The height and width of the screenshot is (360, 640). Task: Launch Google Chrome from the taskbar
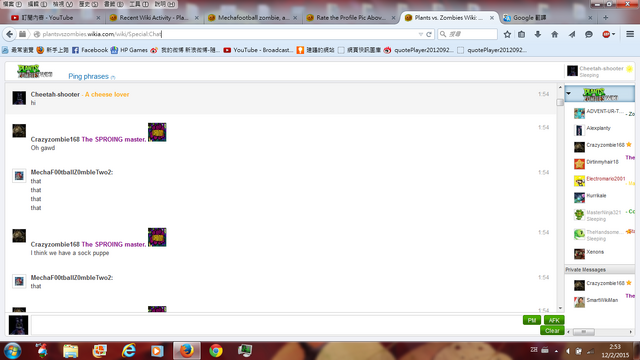coord(216,351)
